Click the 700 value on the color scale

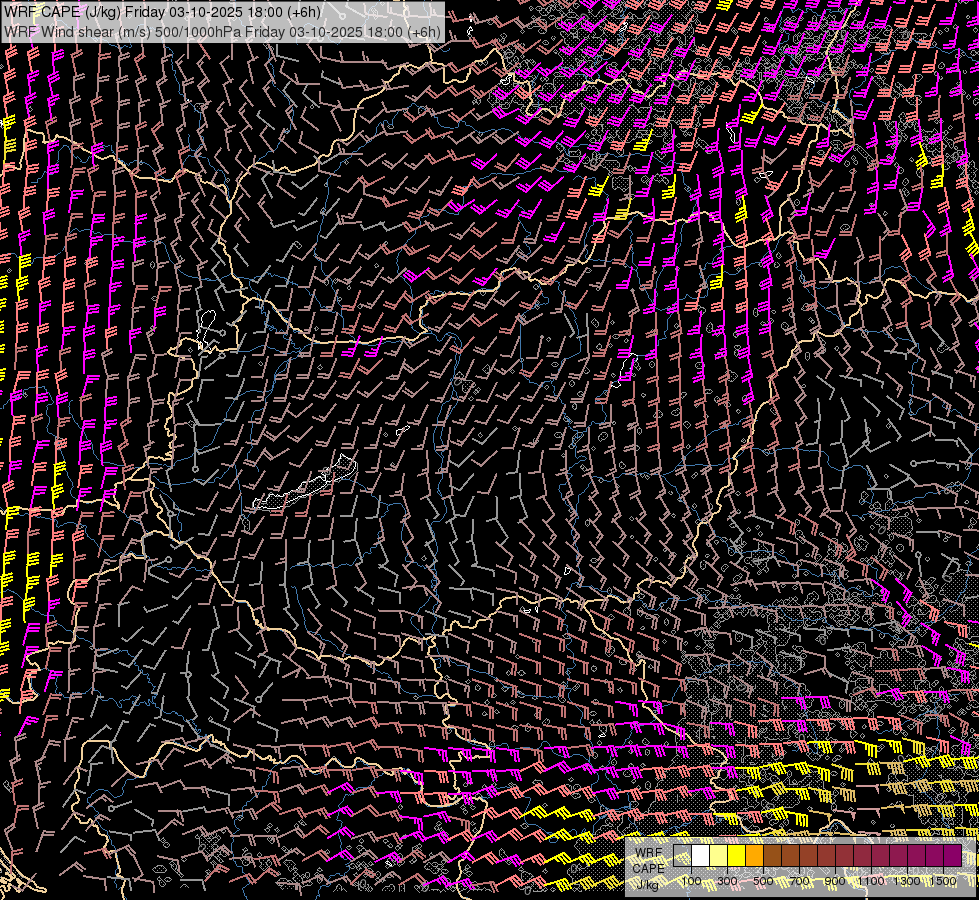tap(799, 881)
